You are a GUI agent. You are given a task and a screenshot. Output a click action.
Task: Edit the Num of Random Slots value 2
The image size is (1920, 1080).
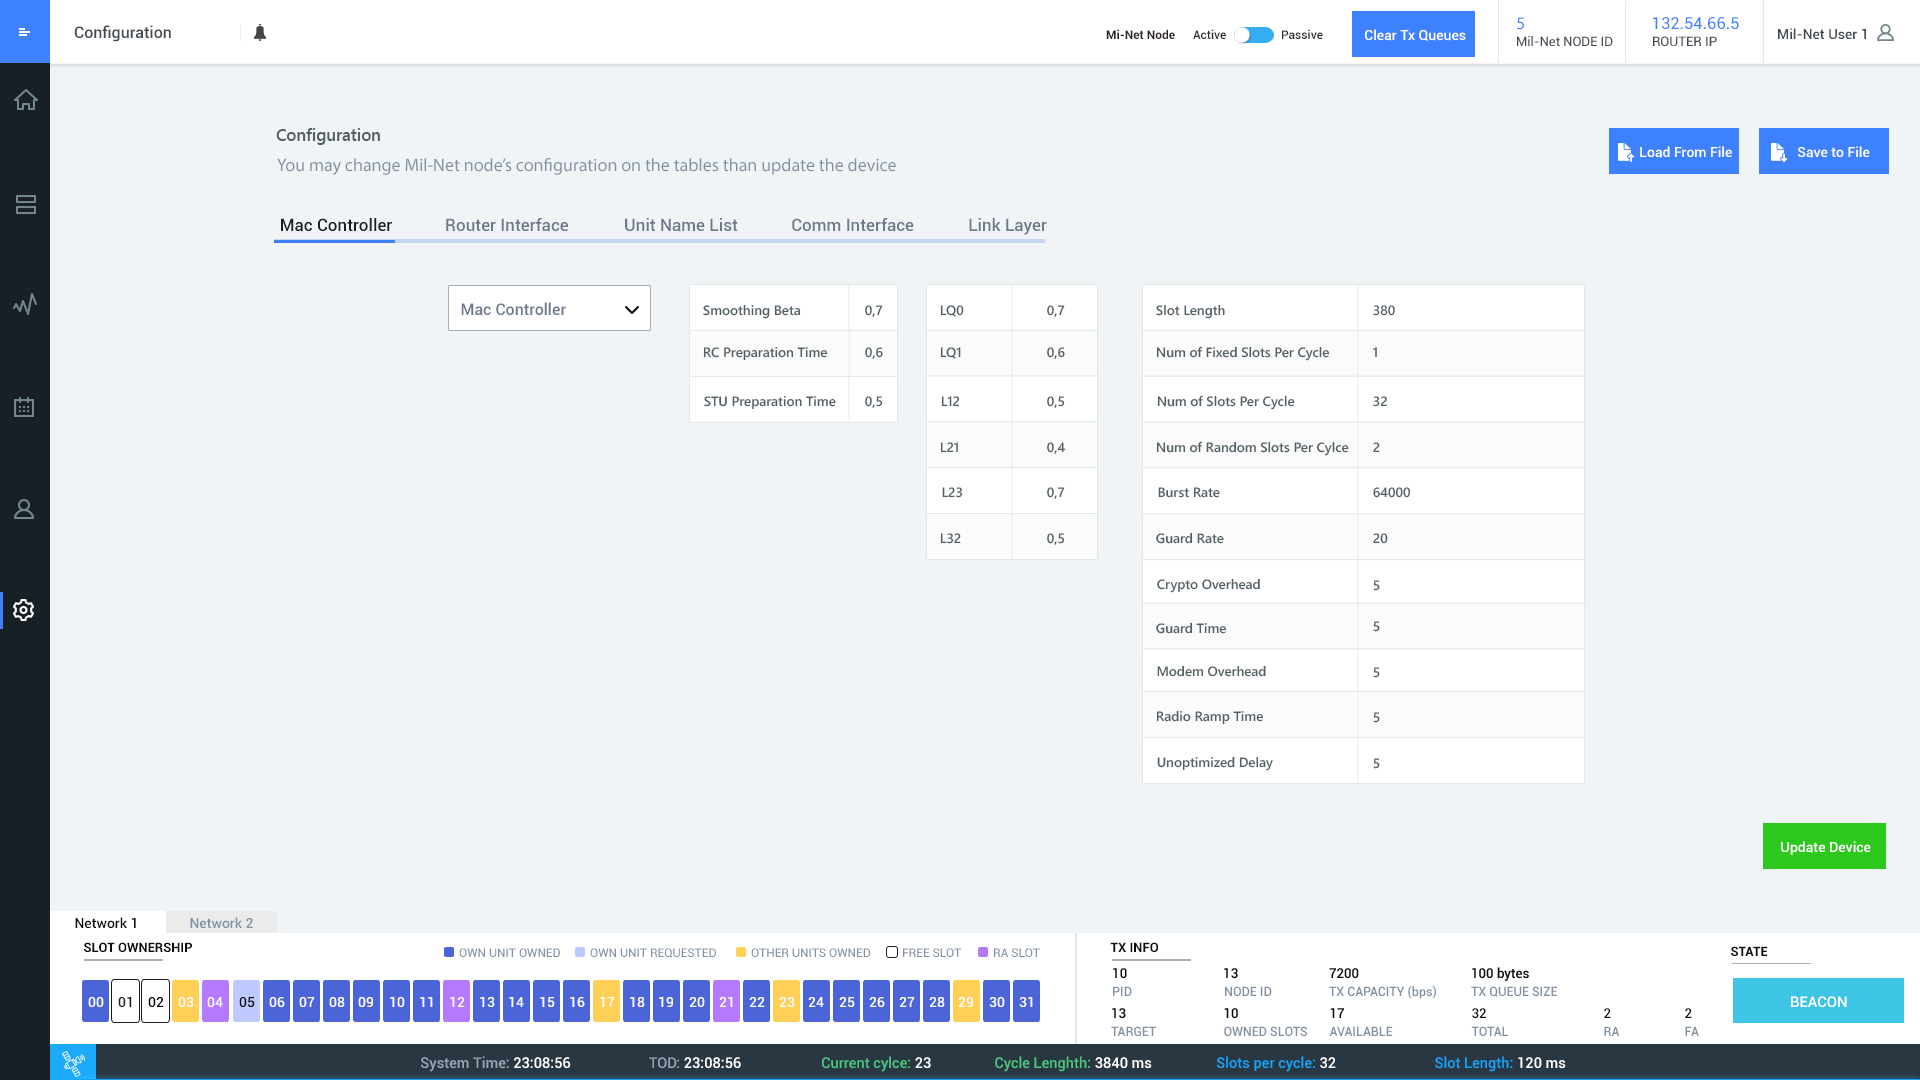point(1471,447)
